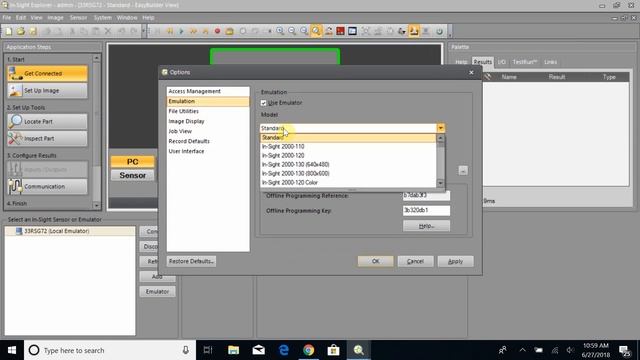Click the Task View taskbar icon

[x=208, y=350]
